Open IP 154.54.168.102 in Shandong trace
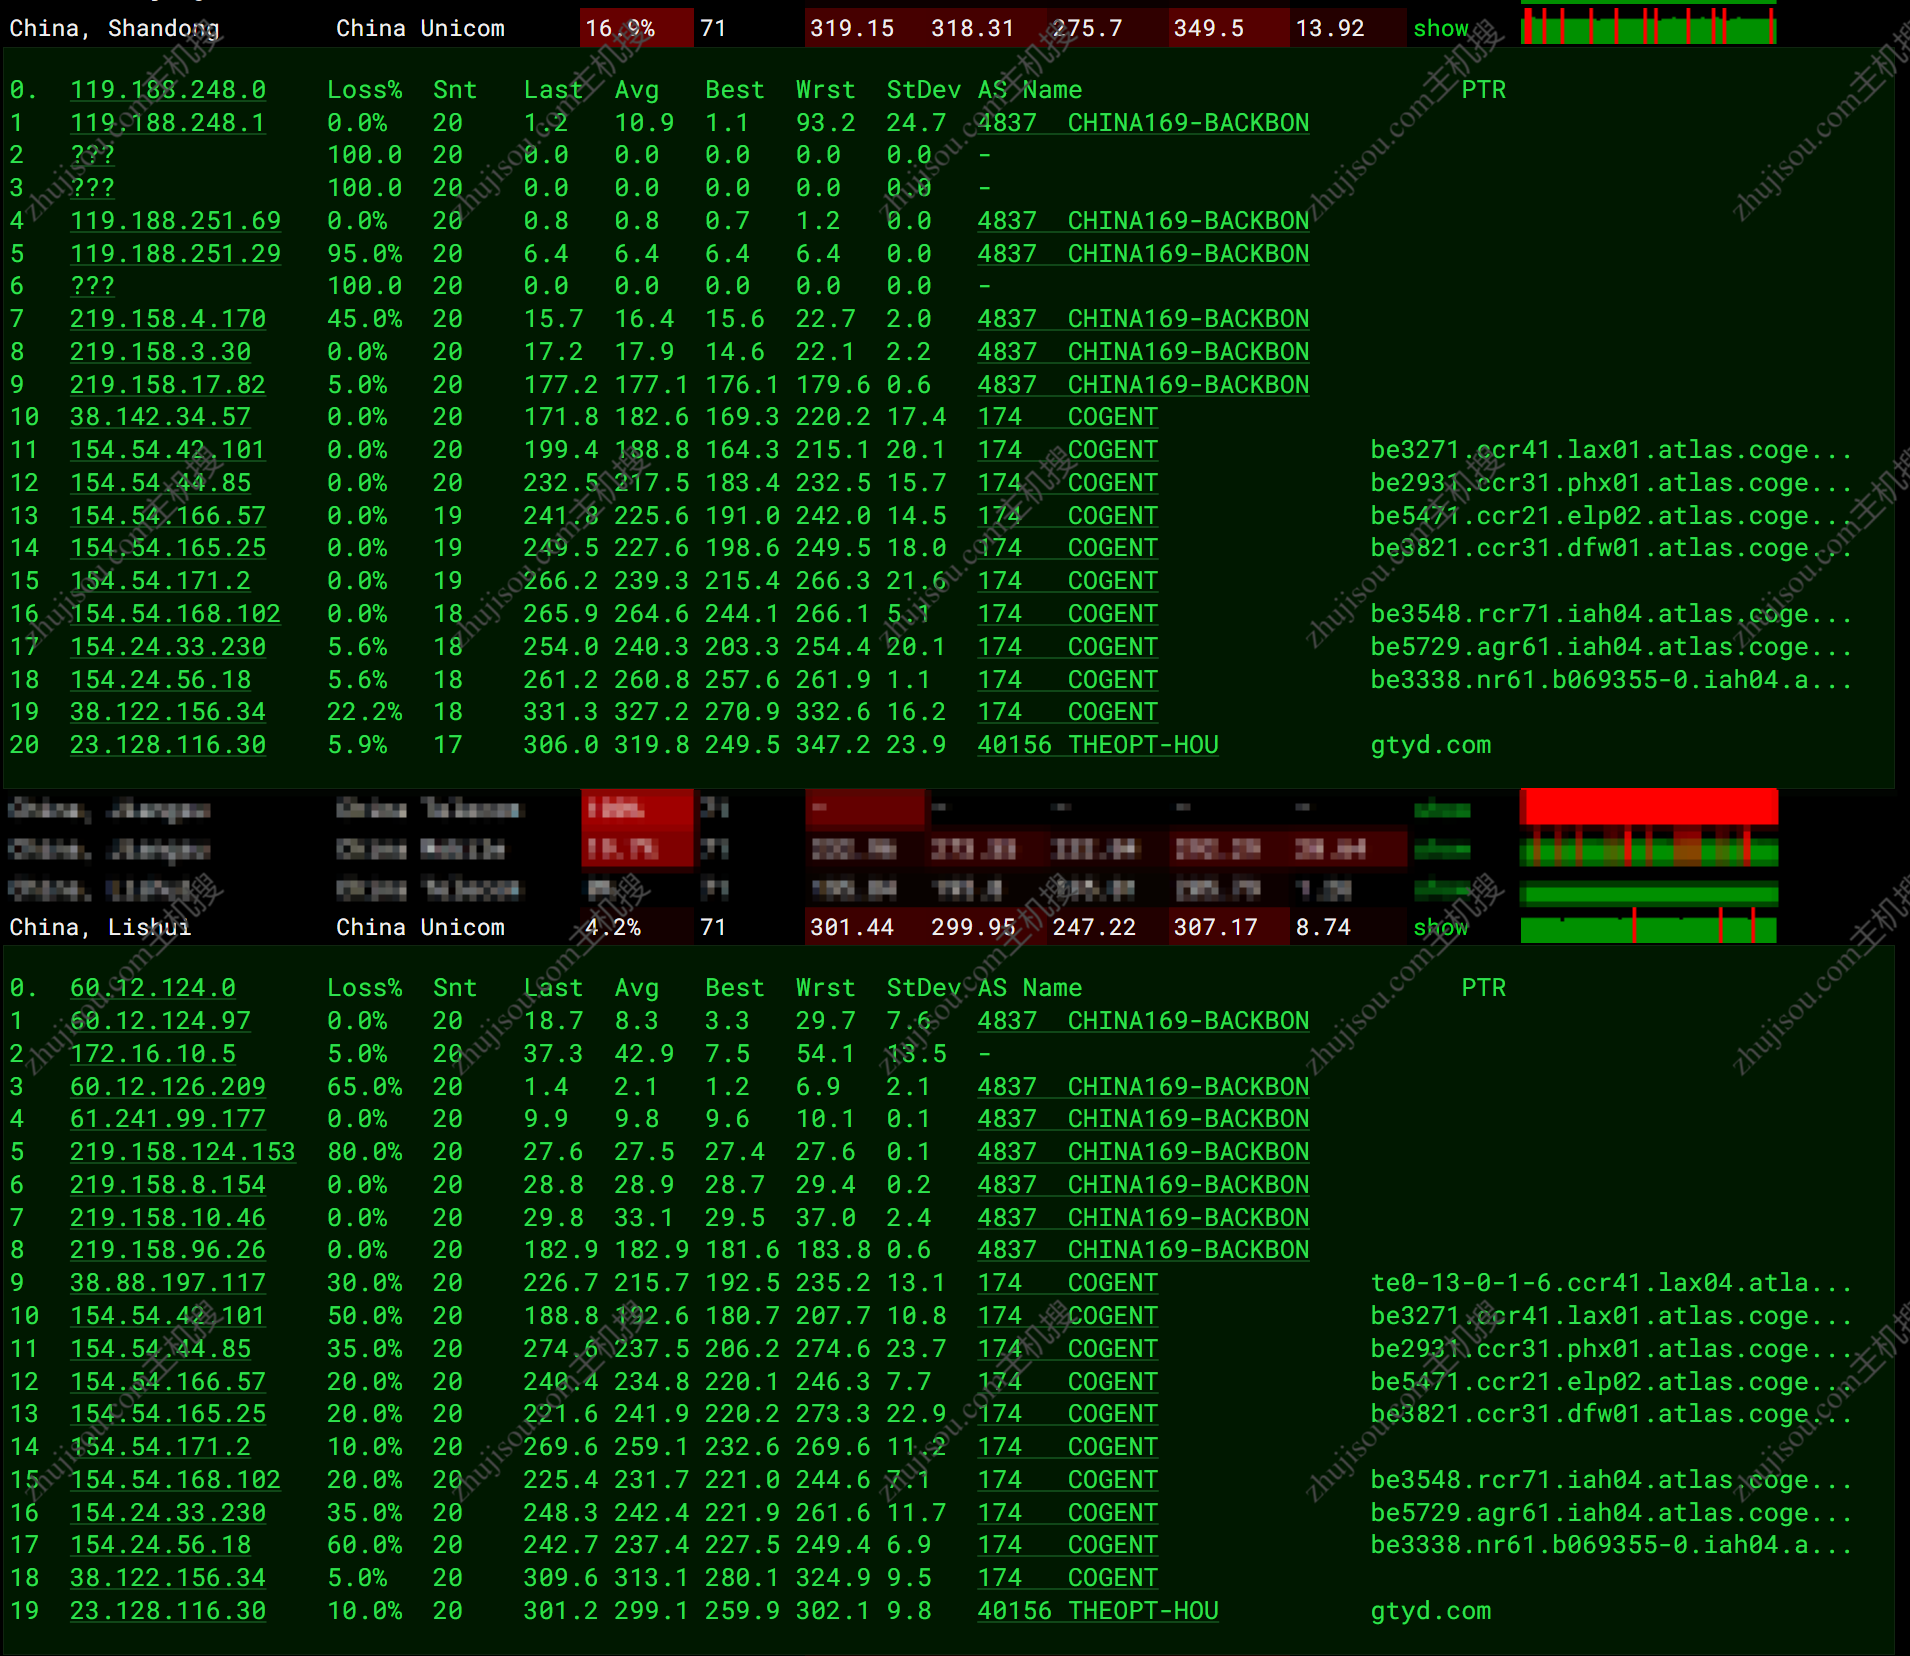Viewport: 1910px width, 1656px height. (x=175, y=614)
